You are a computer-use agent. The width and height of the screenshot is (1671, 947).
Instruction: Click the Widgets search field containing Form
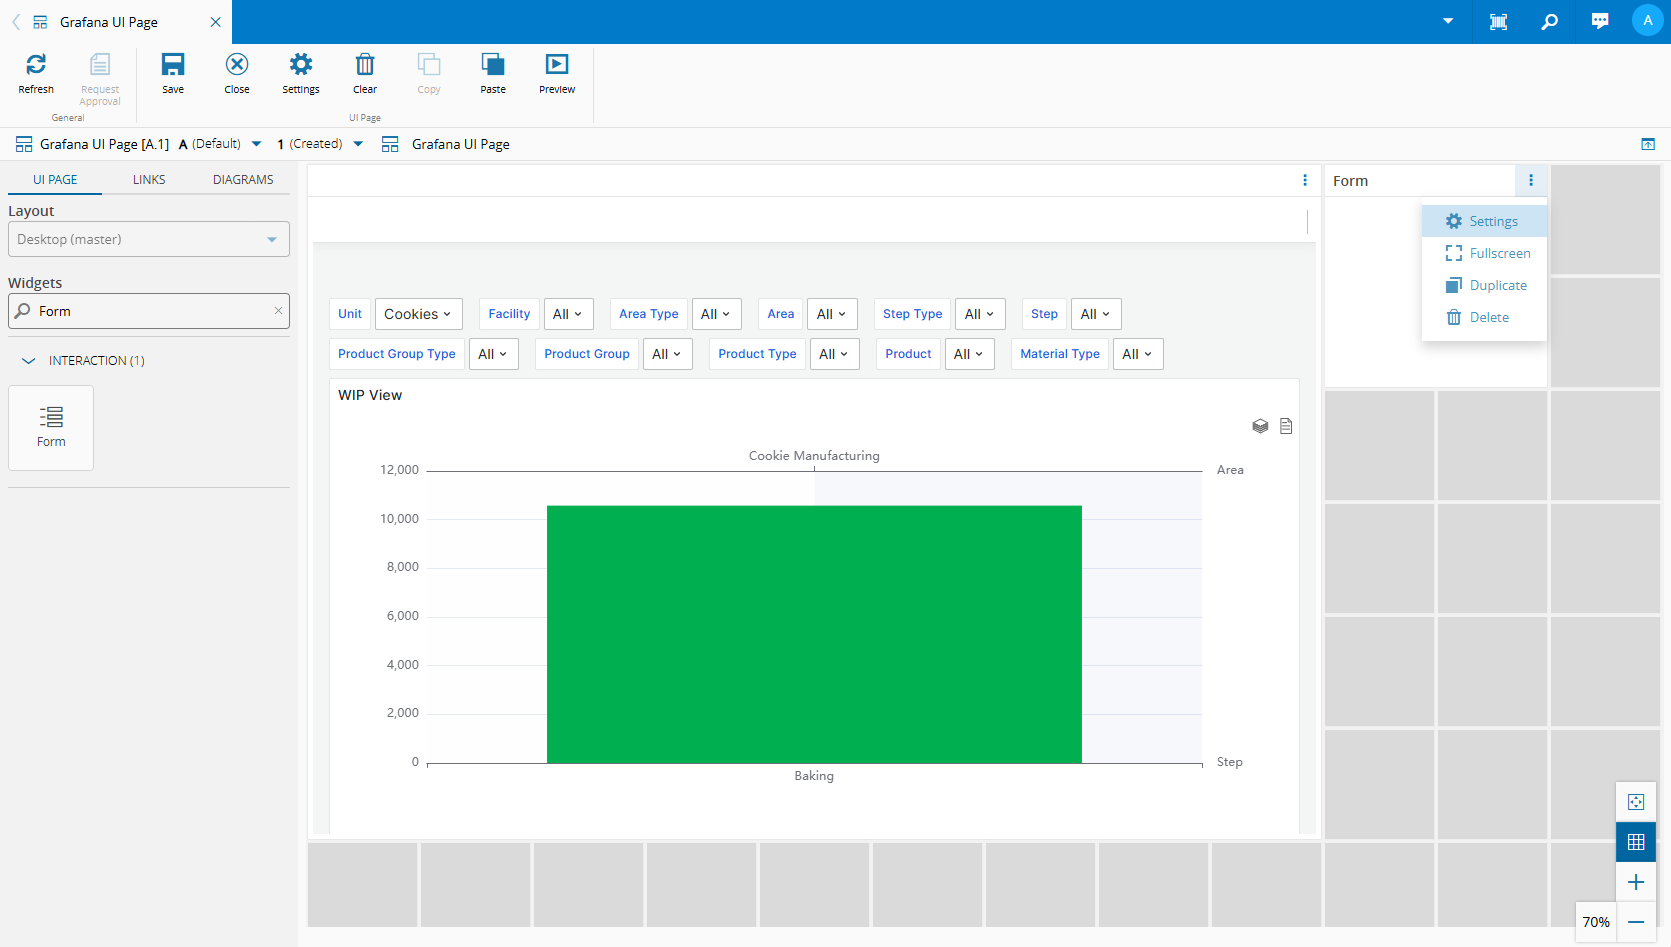(x=148, y=312)
